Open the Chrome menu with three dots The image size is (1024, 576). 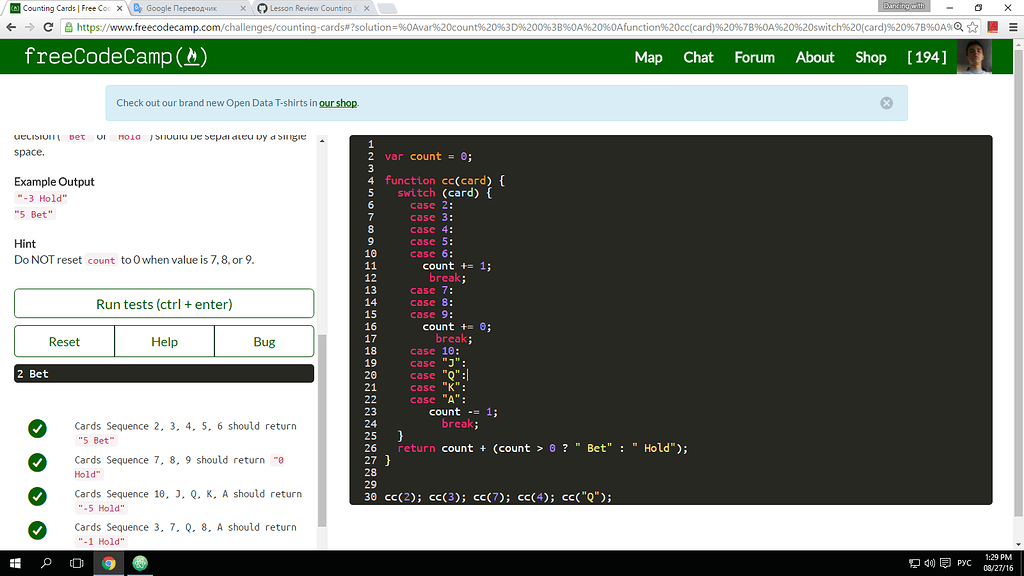point(1012,28)
